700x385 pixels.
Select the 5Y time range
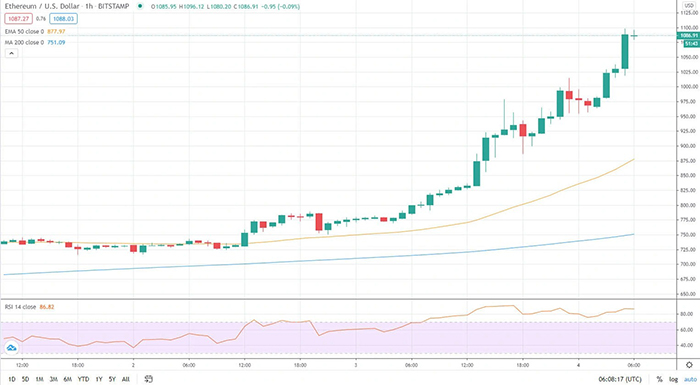tap(112, 379)
